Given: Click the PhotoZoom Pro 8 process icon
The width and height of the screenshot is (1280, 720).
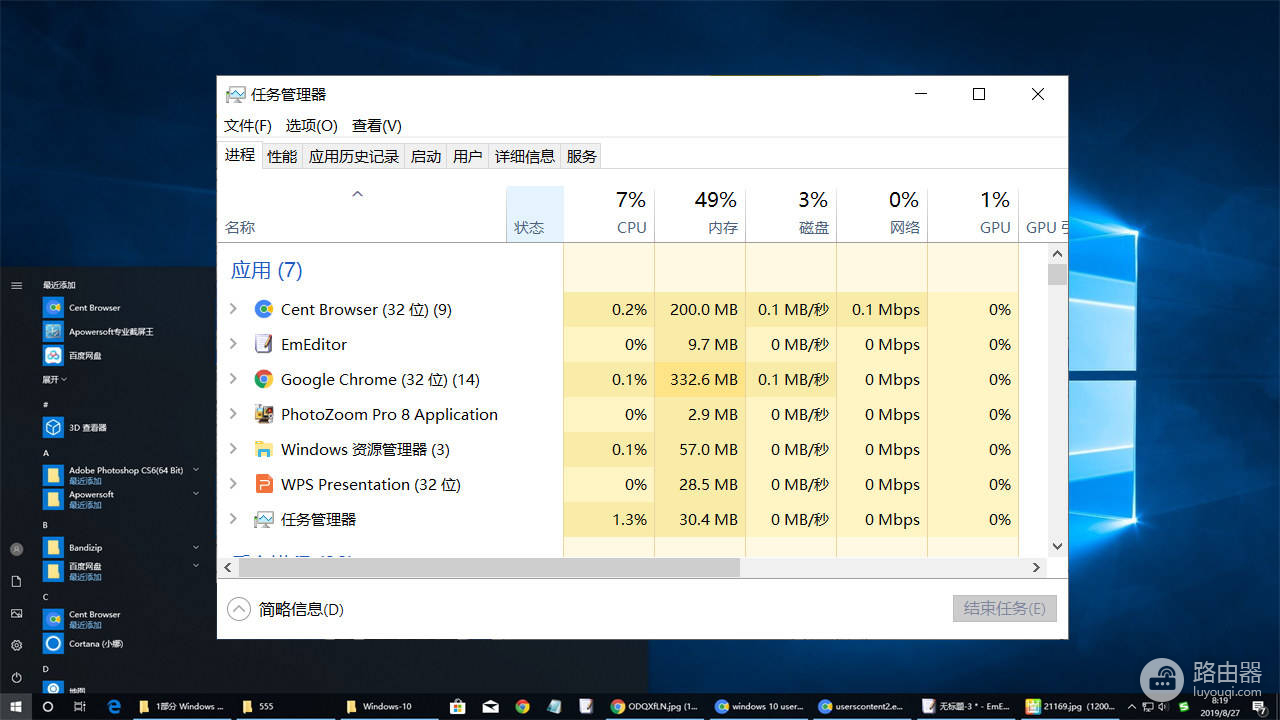Looking at the screenshot, I should tap(264, 414).
